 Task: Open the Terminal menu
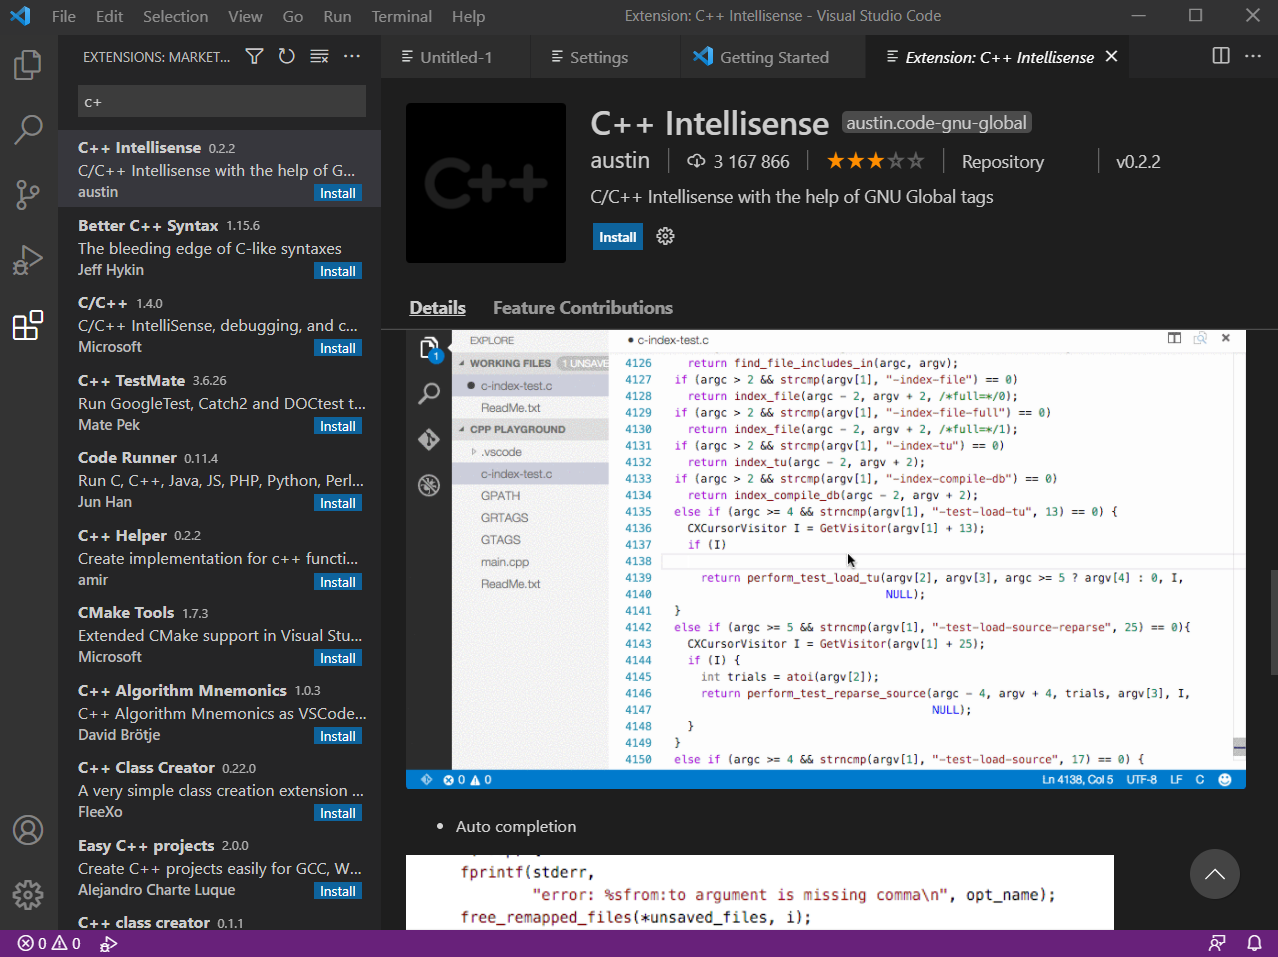[402, 16]
